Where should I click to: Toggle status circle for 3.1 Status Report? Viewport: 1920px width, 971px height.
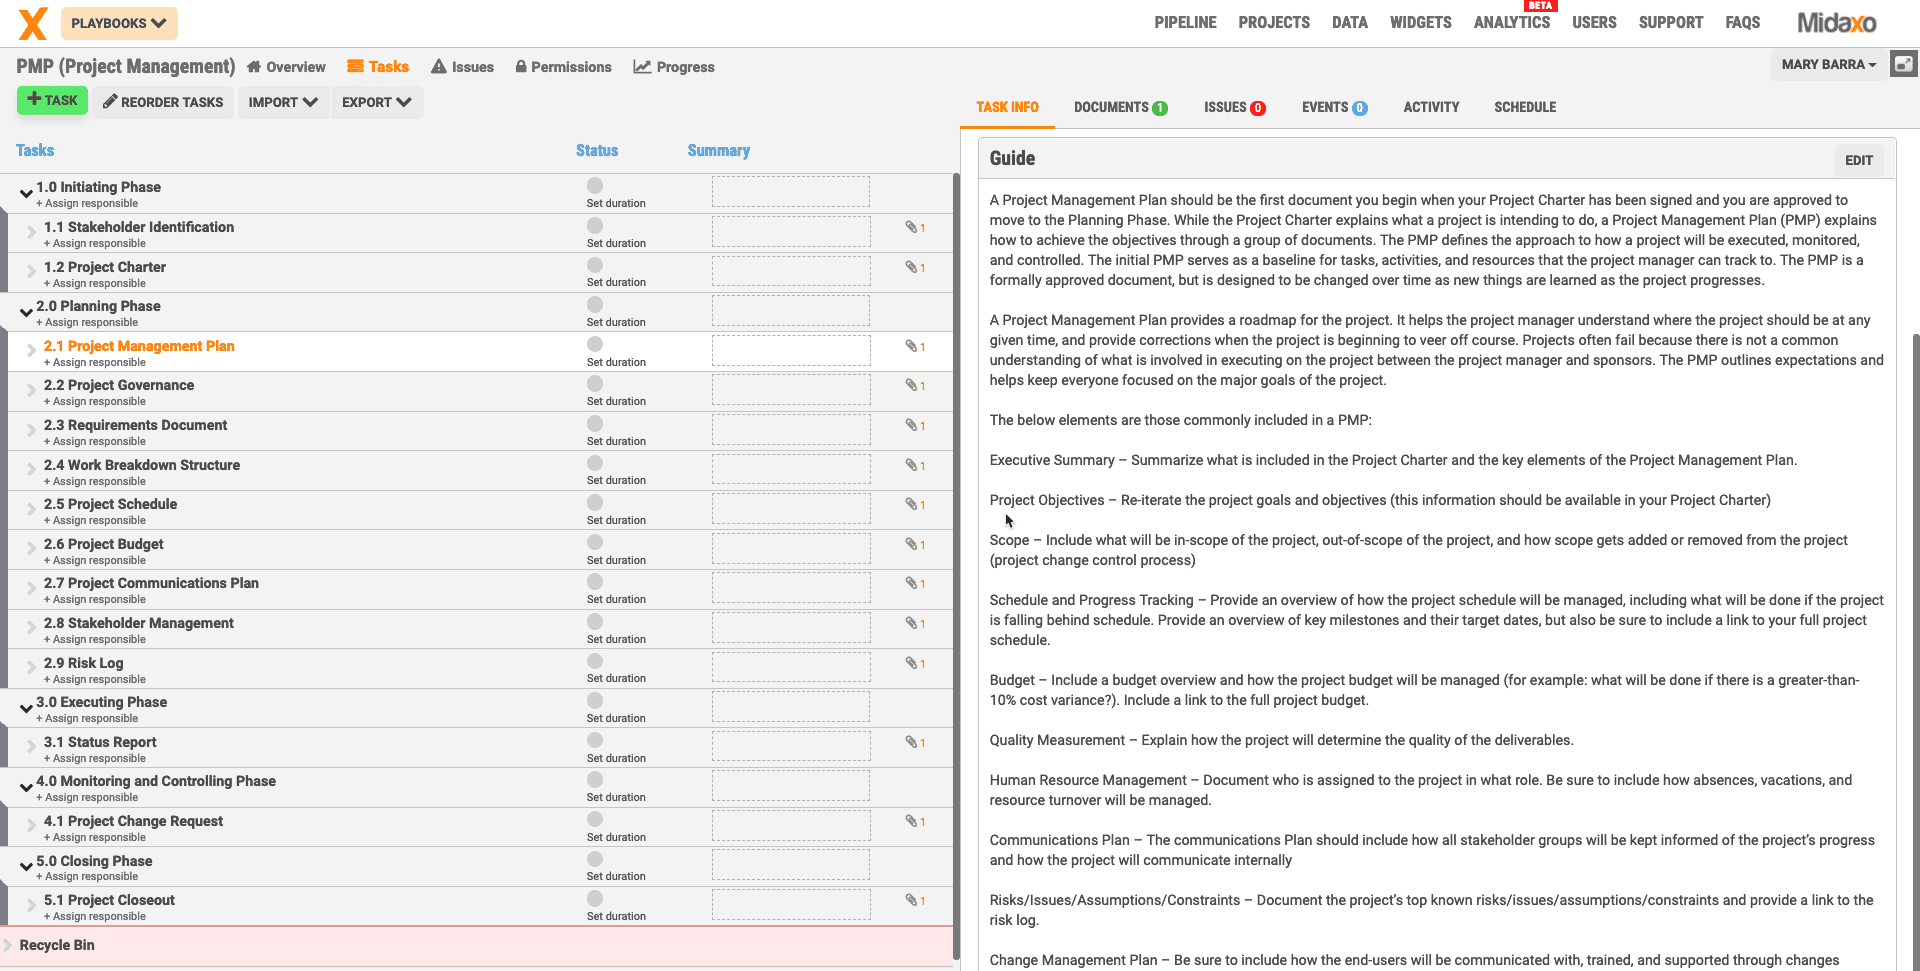tap(595, 740)
